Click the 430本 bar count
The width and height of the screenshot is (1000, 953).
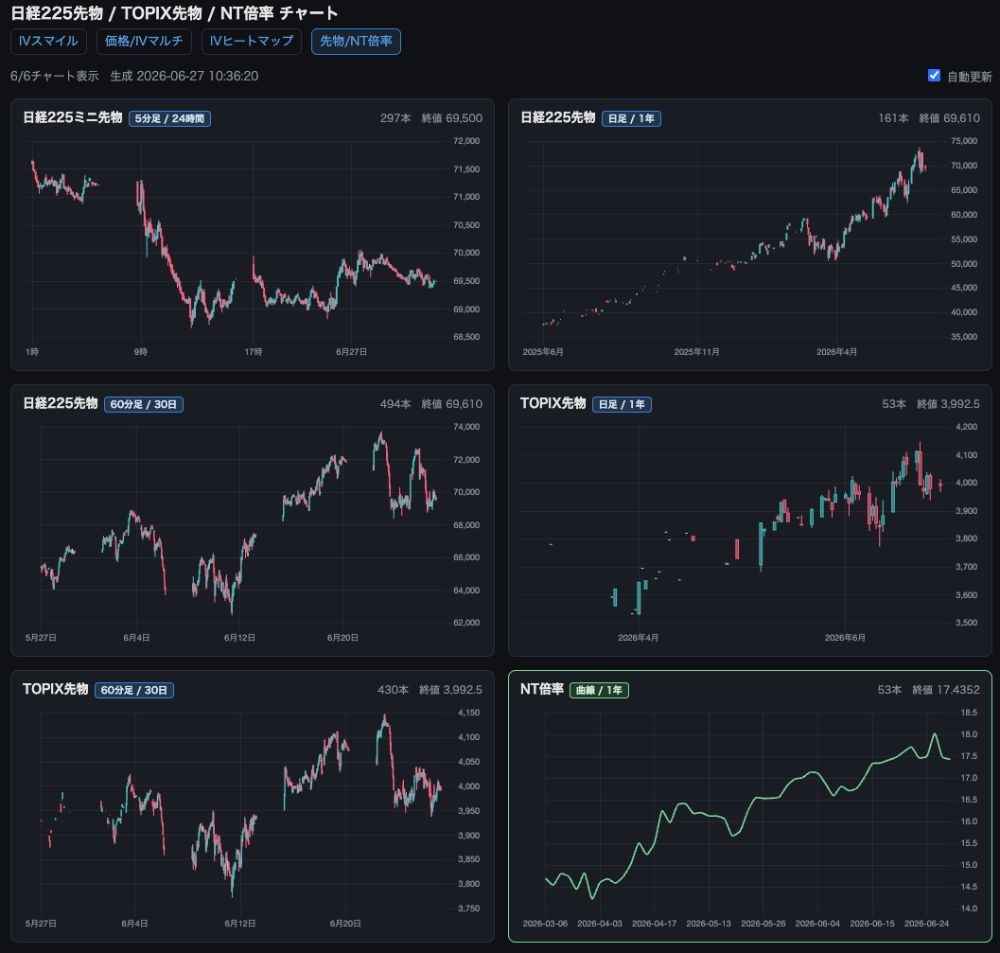tap(393, 690)
